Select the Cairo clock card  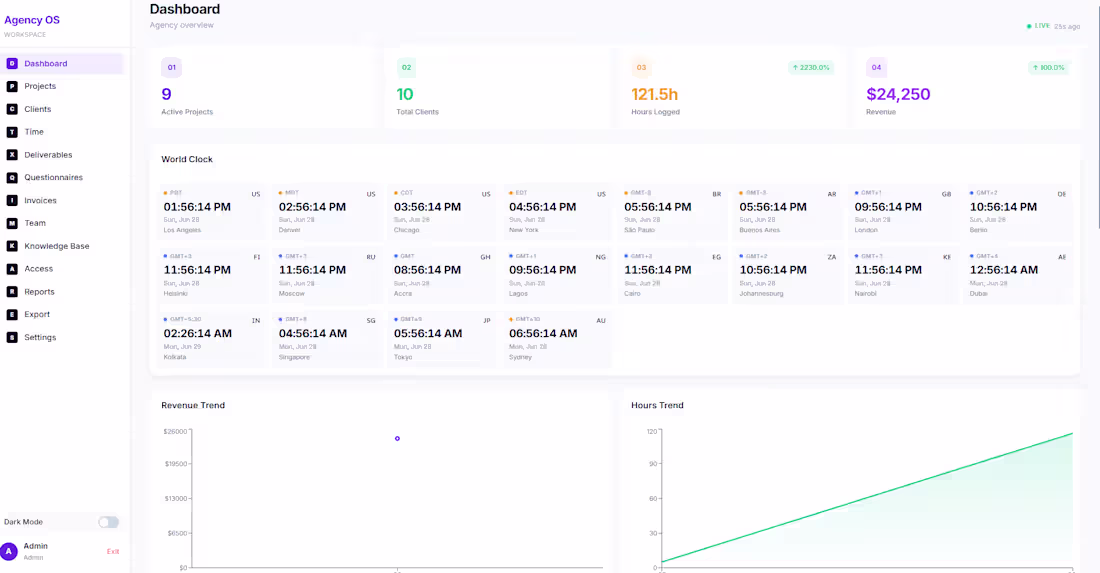point(672,275)
